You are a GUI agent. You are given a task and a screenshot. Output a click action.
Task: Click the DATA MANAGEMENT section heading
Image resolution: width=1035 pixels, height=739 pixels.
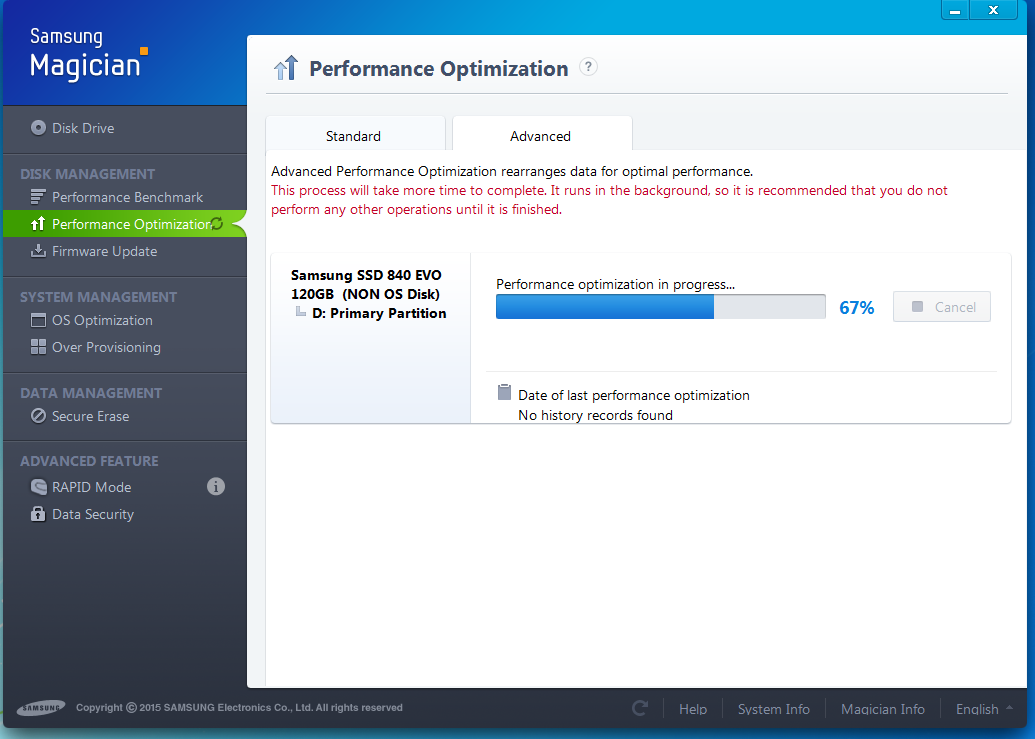[x=90, y=393]
